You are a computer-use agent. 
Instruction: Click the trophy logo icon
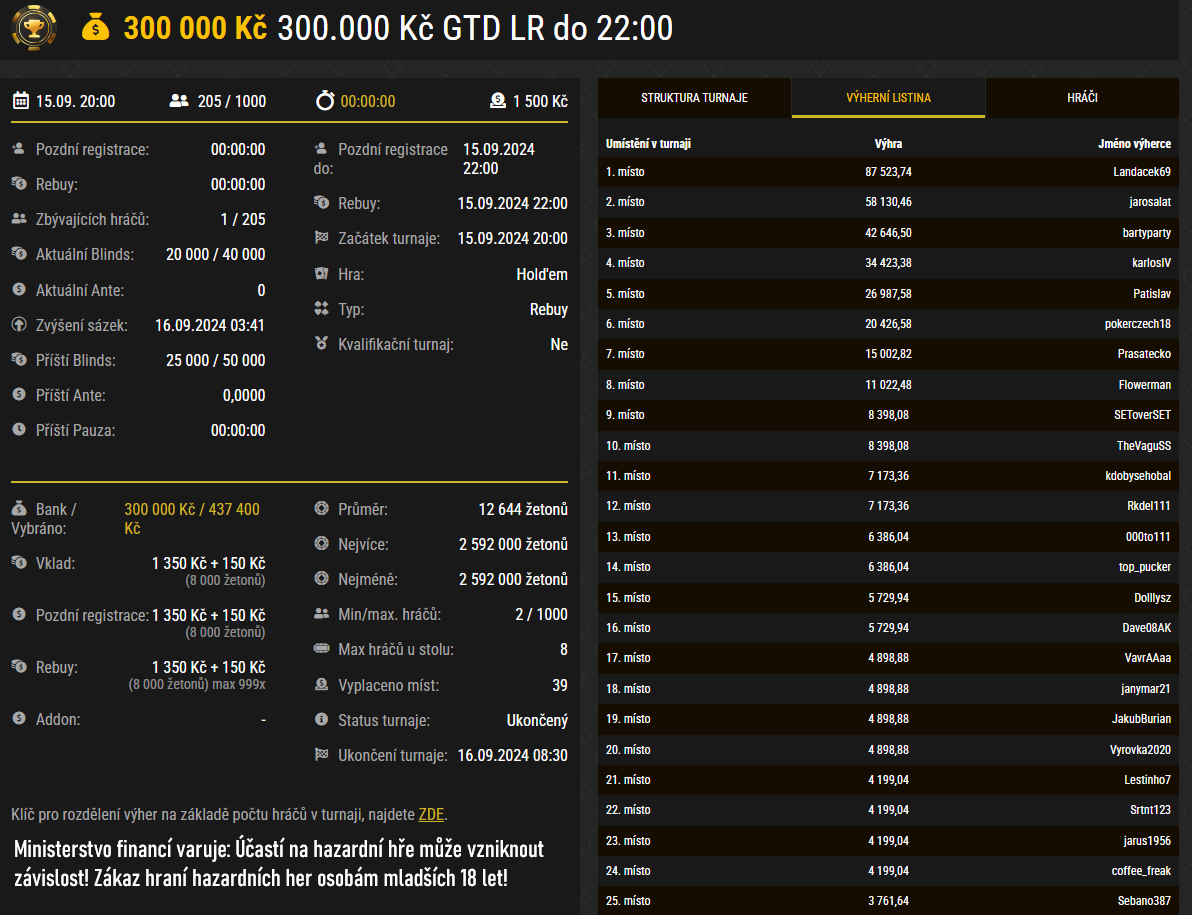33,28
